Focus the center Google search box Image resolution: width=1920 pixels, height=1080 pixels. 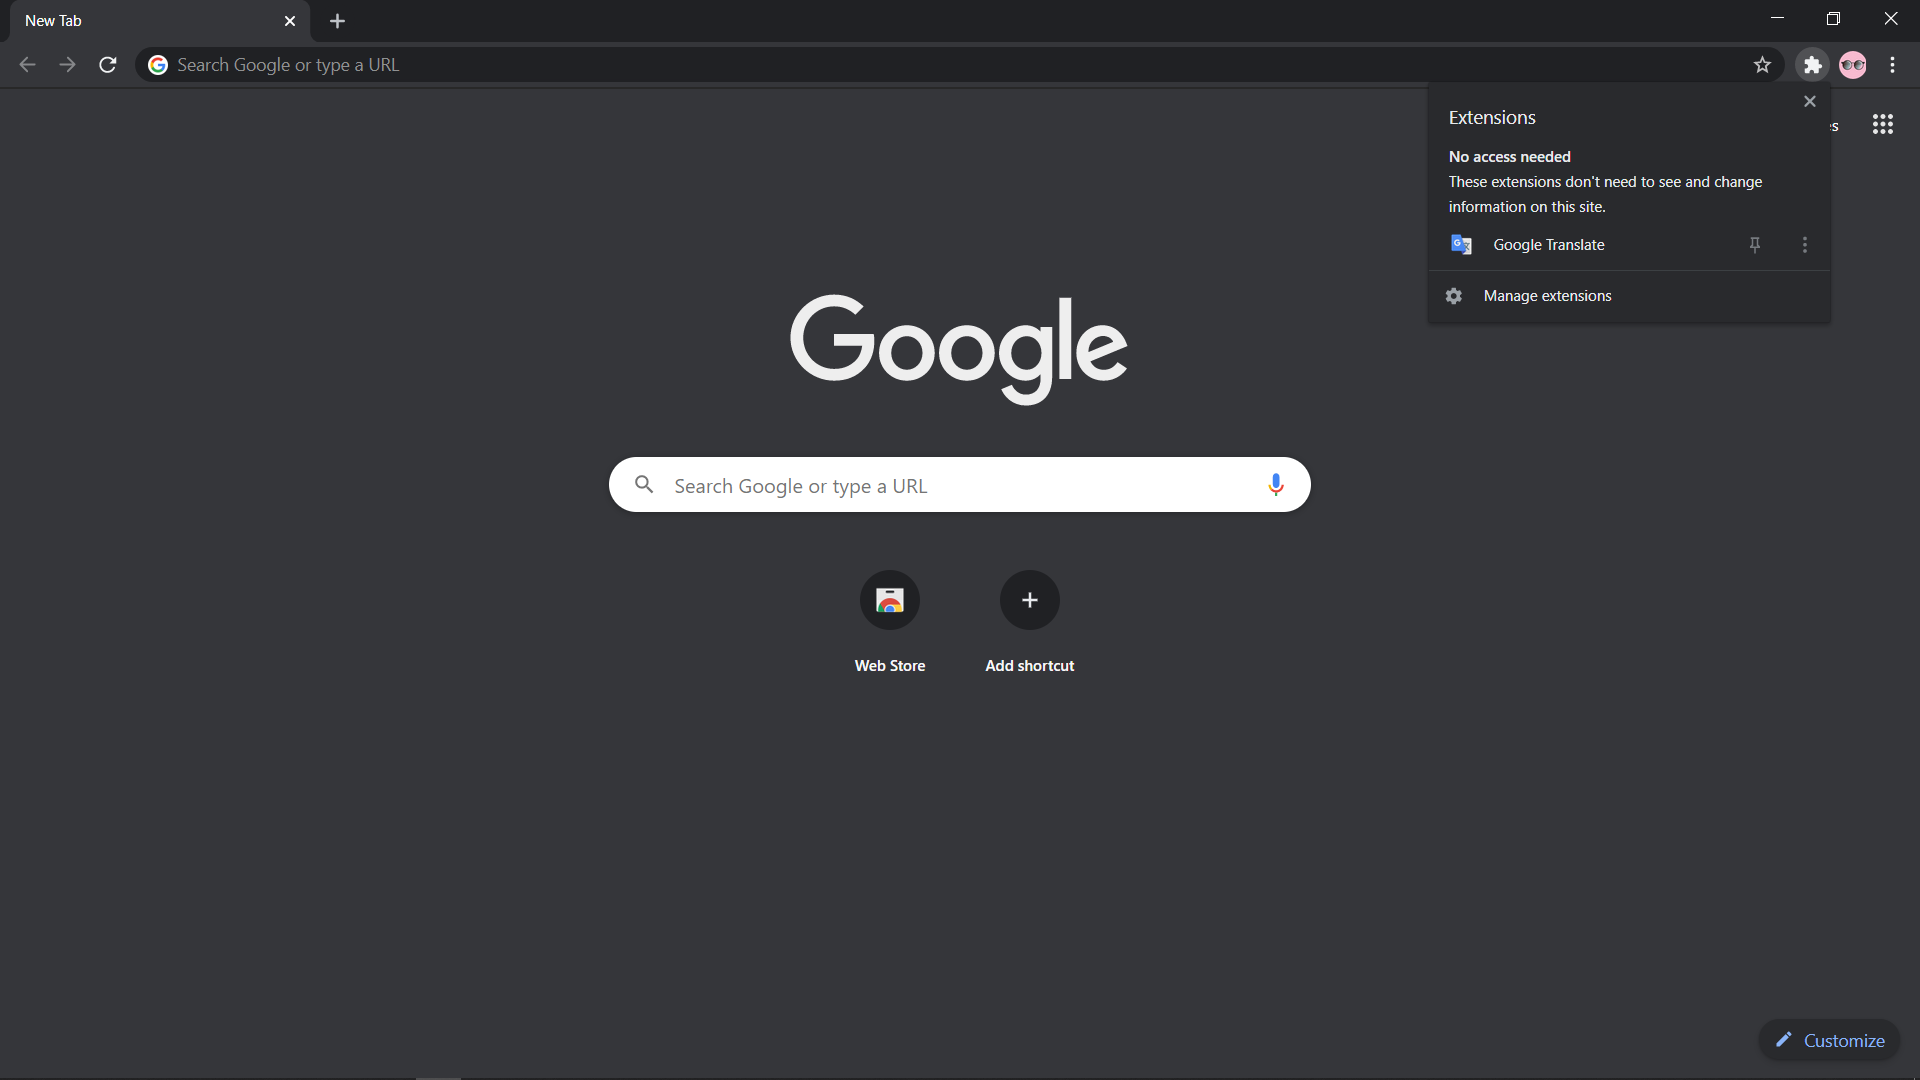[959, 485]
